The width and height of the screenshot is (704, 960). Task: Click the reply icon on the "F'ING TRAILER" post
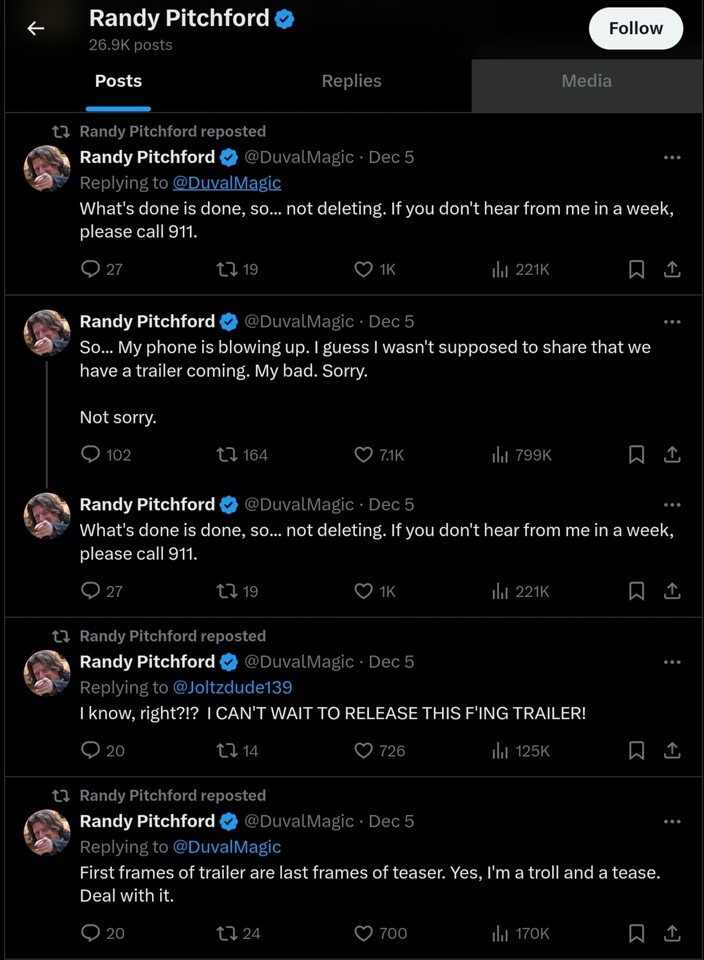91,750
